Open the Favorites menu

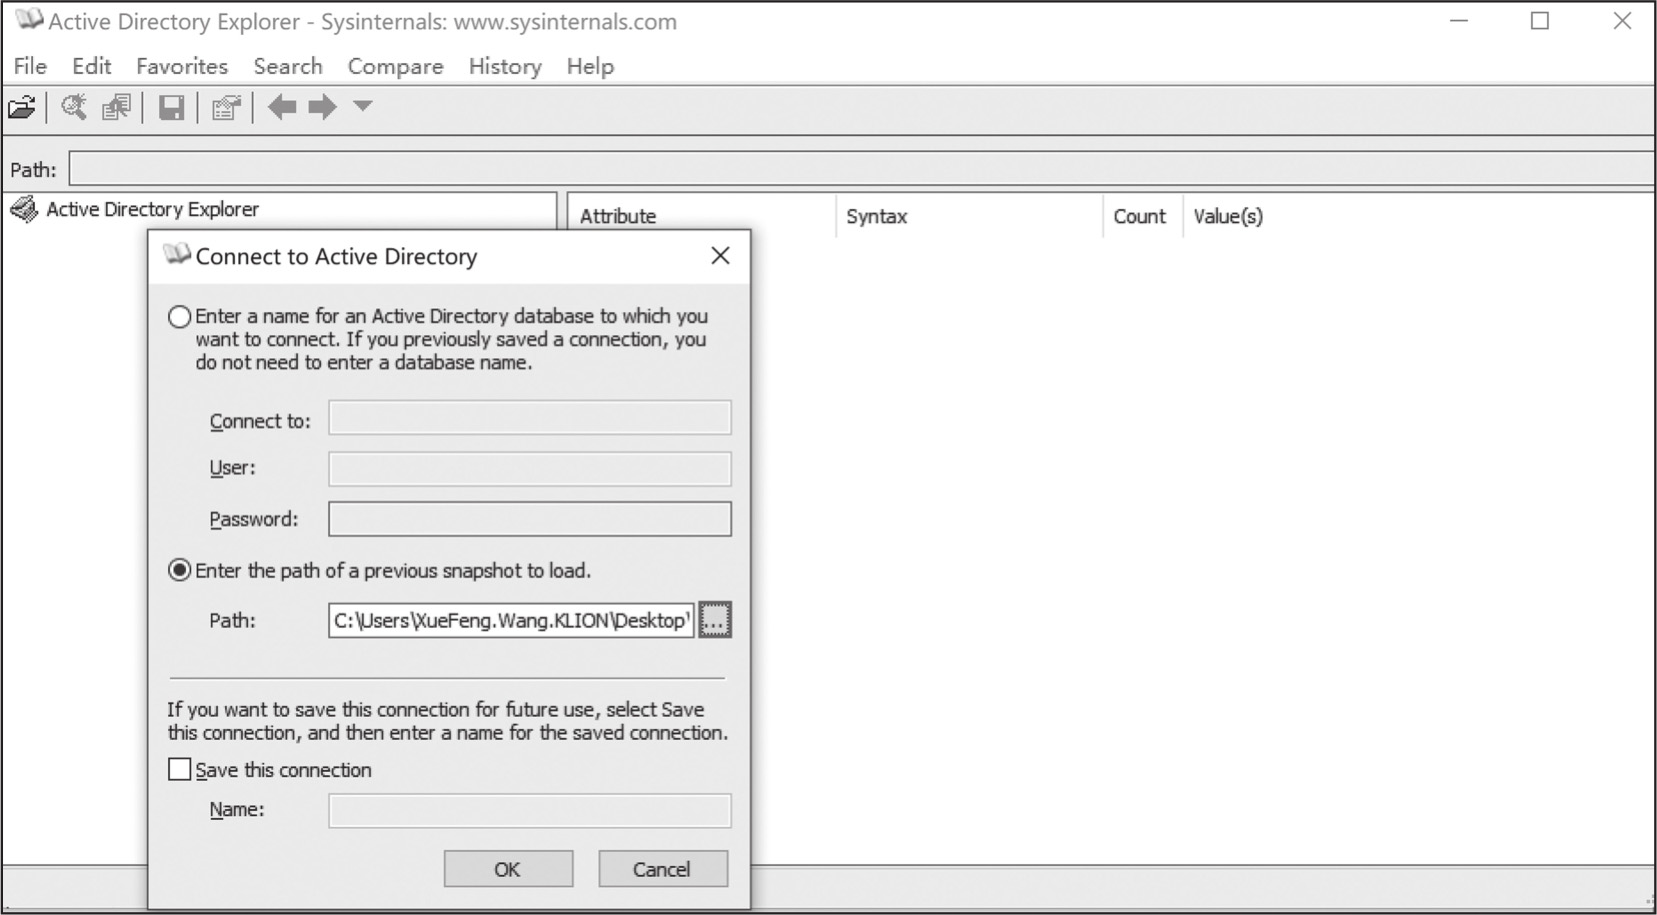point(182,66)
